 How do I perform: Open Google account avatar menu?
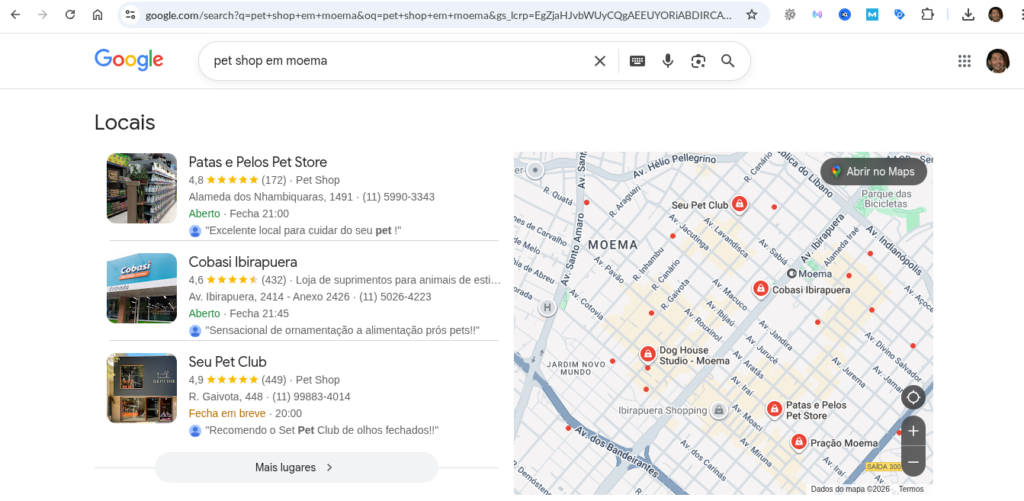[997, 61]
